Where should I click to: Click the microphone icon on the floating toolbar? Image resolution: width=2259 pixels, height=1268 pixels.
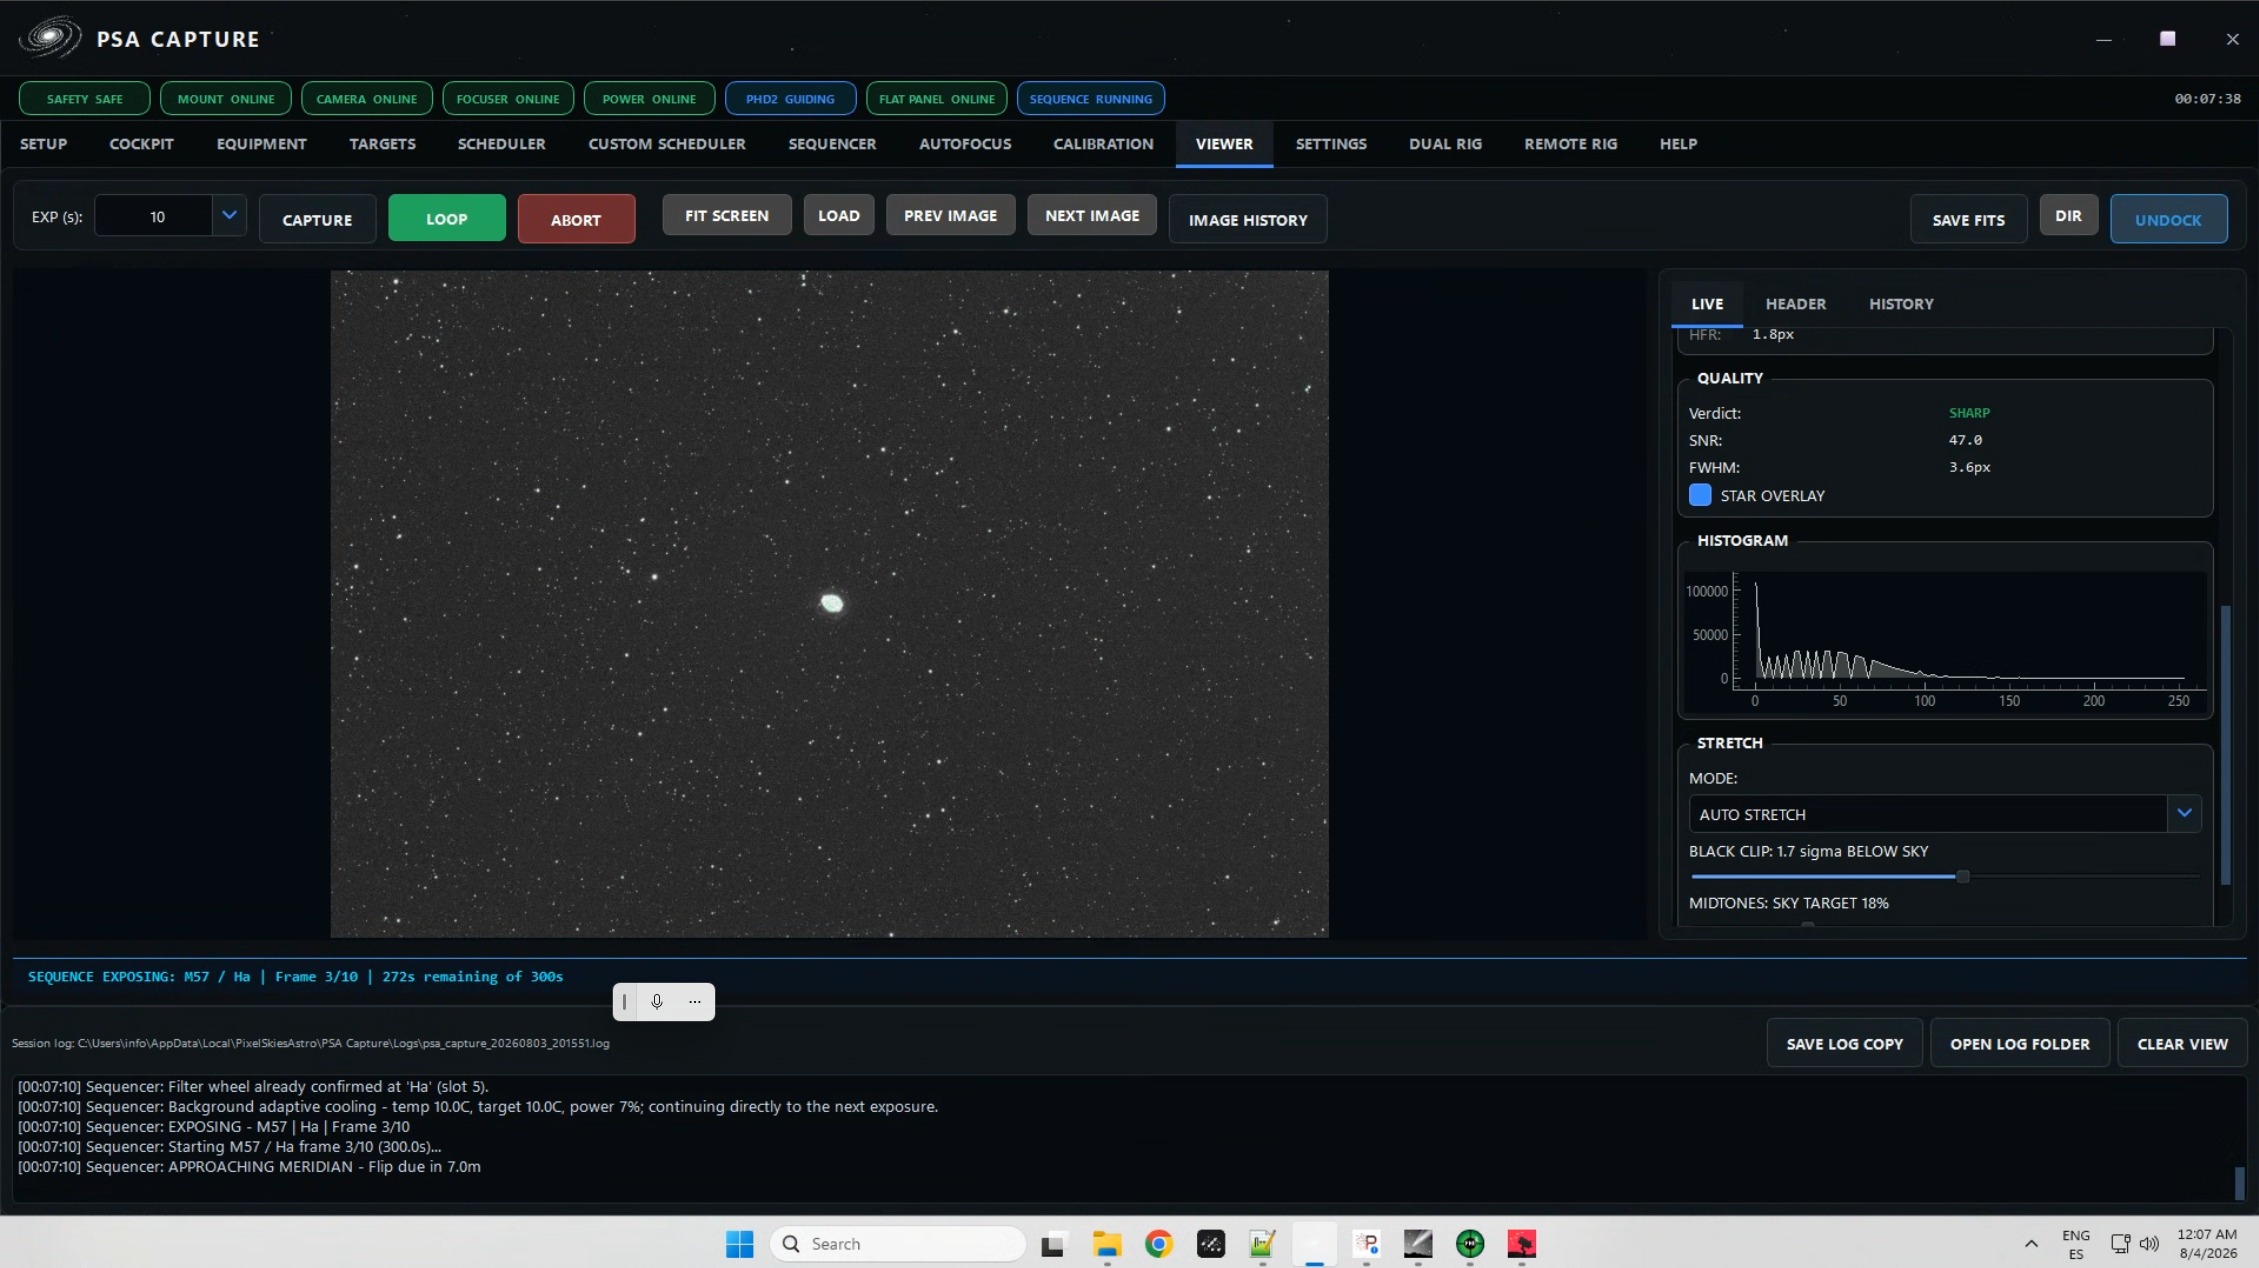click(x=657, y=1001)
